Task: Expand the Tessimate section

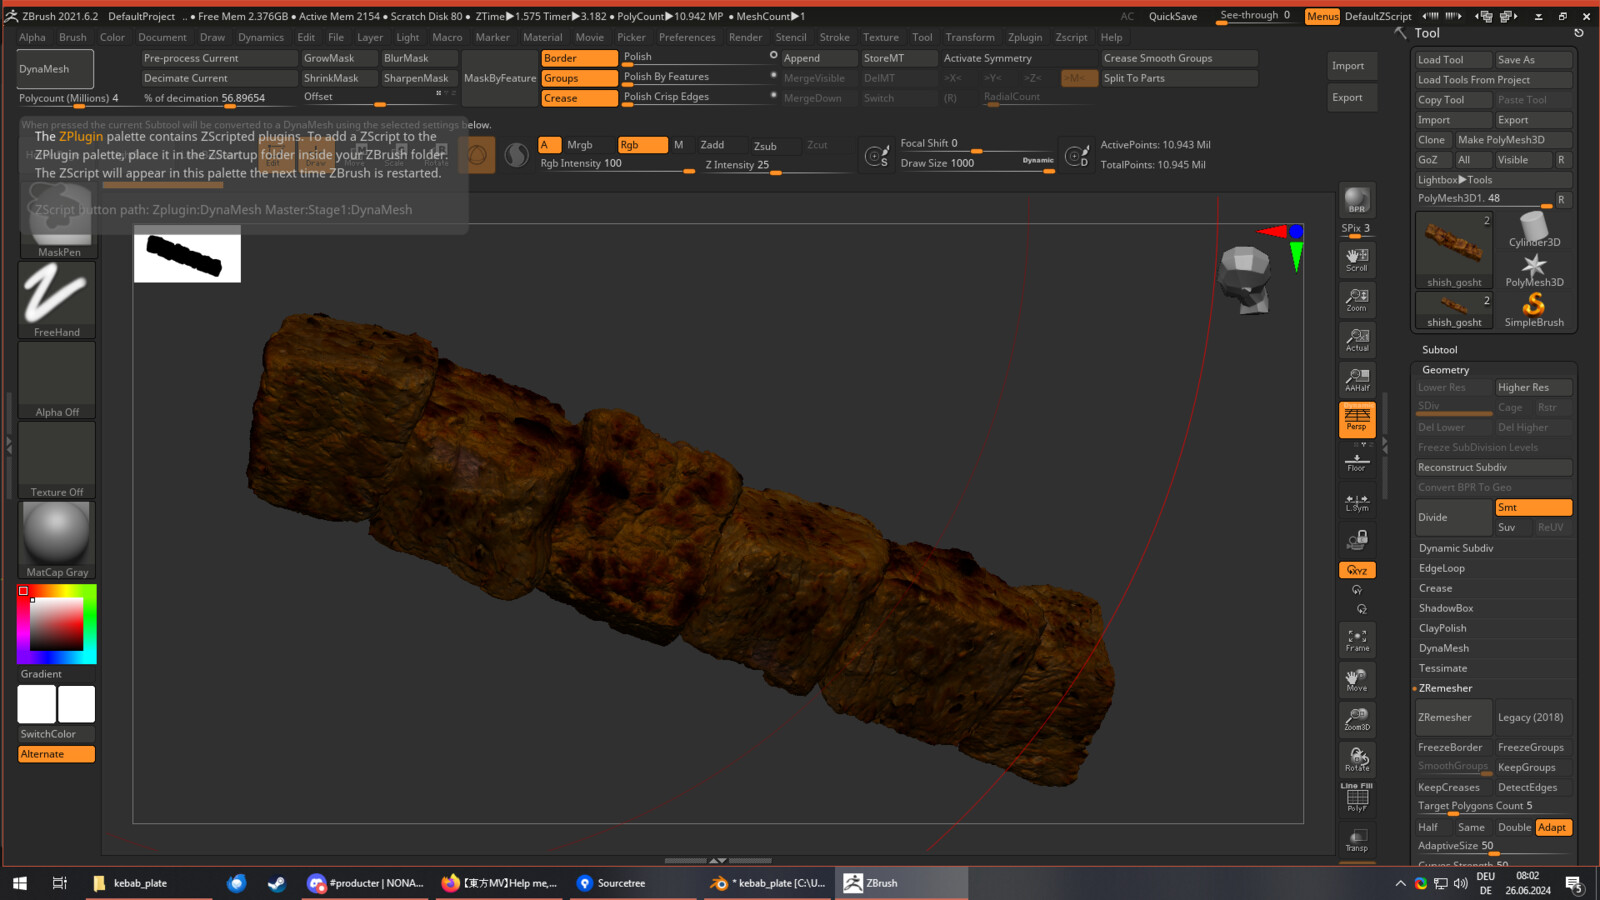Action: (x=1442, y=668)
